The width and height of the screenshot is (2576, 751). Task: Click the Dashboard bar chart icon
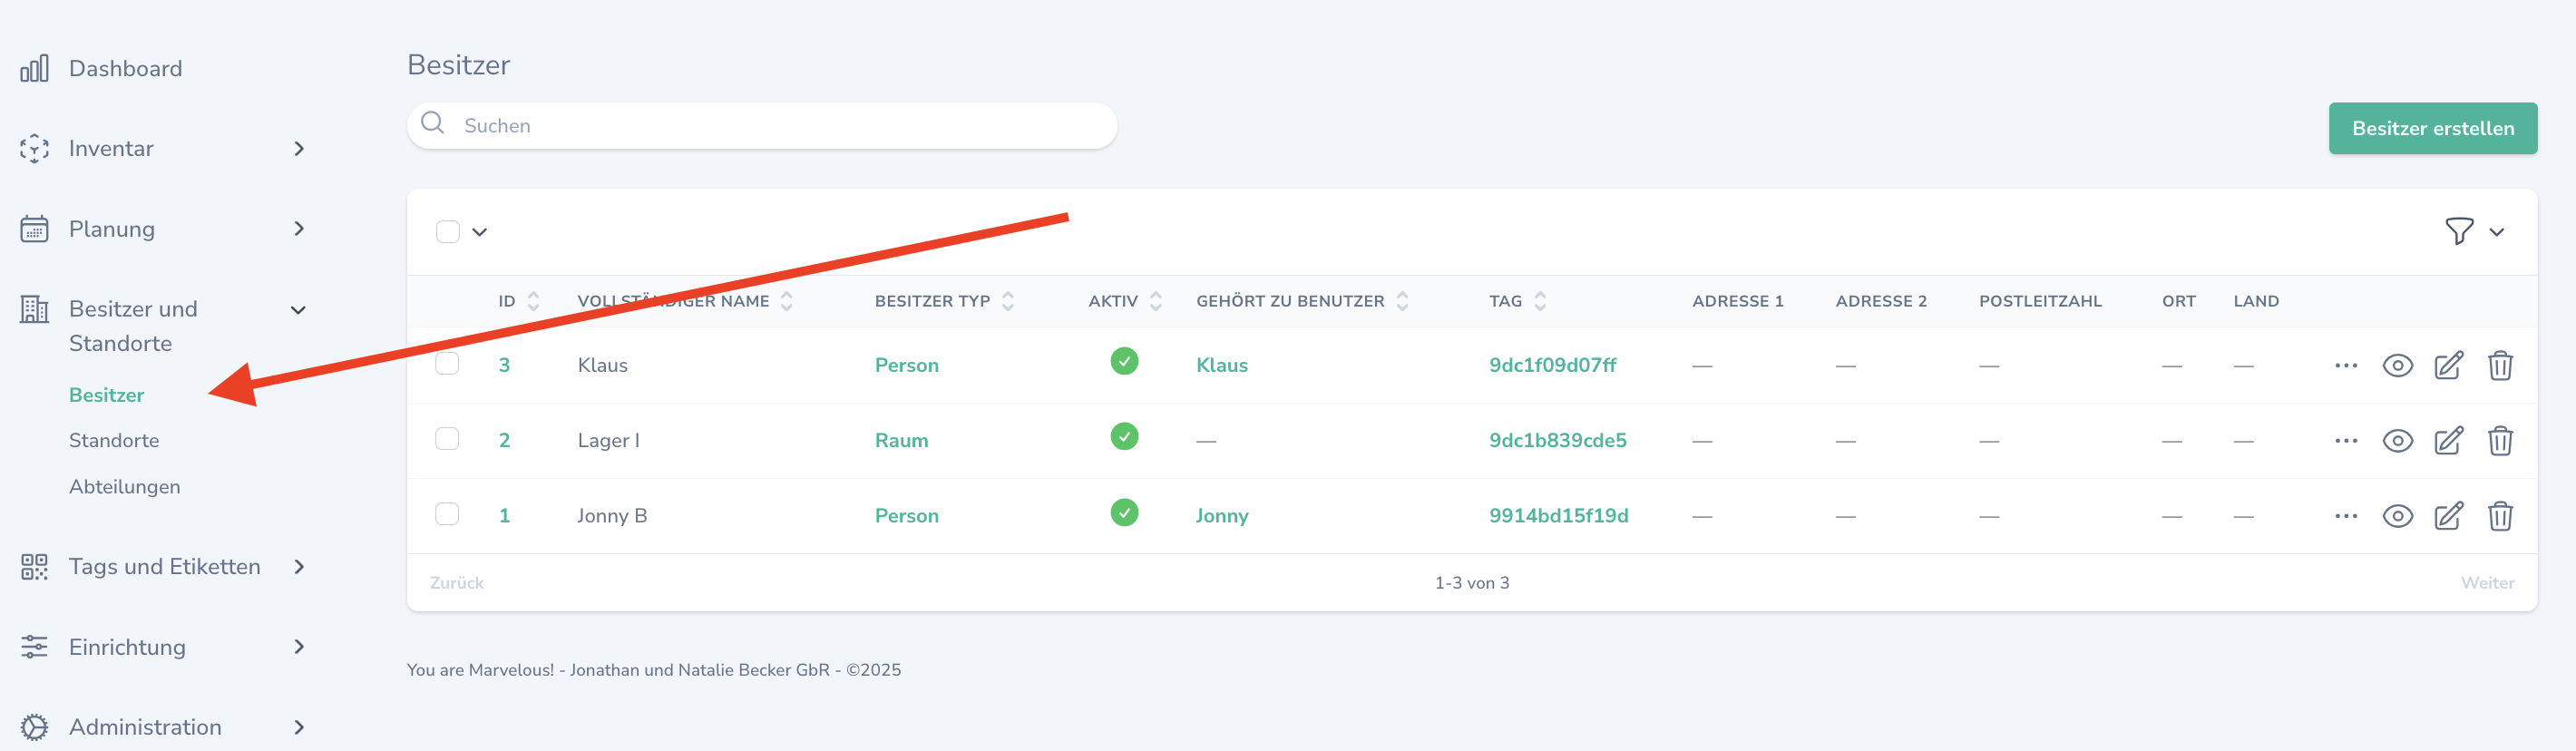34,68
